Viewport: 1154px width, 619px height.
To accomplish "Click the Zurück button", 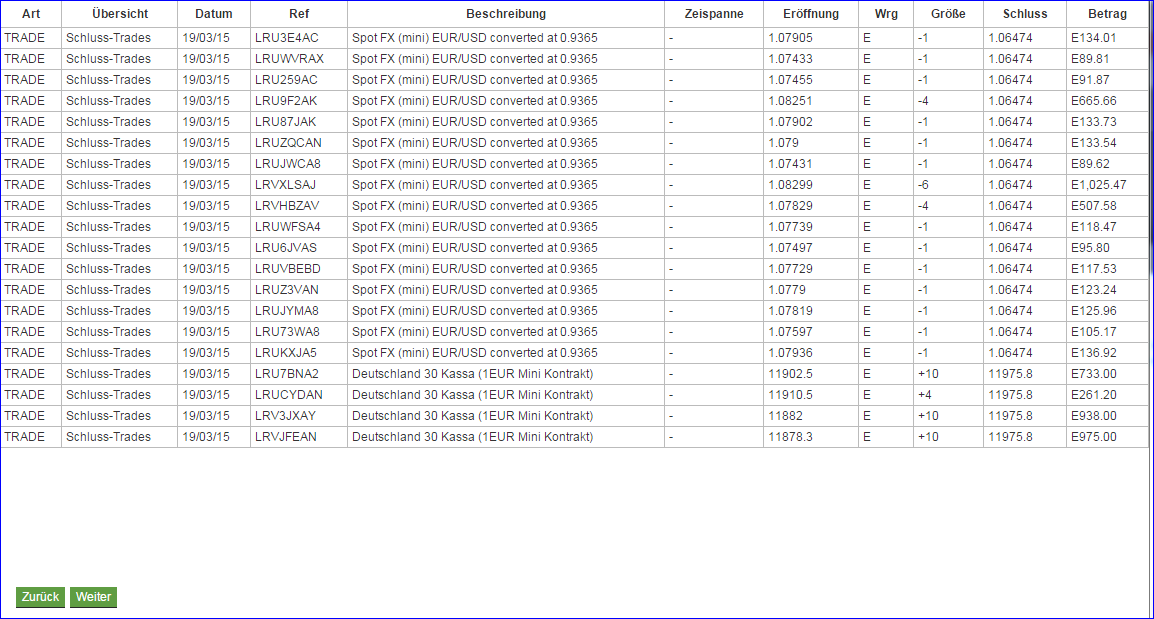I will pyautogui.click(x=40, y=597).
